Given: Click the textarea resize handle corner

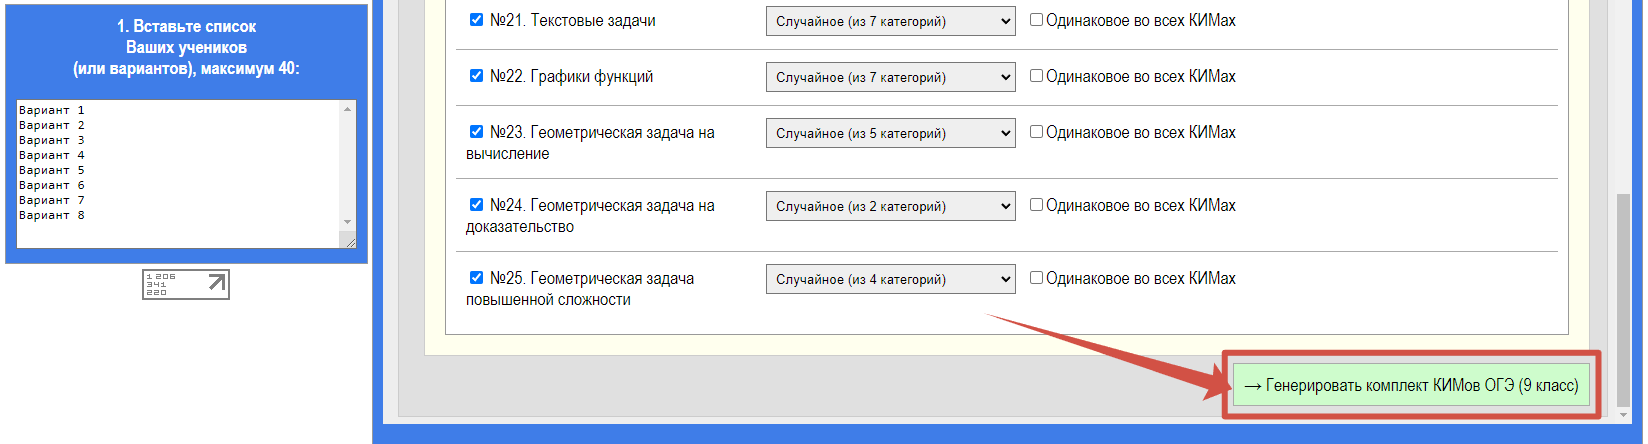Looking at the screenshot, I should pyautogui.click(x=350, y=242).
